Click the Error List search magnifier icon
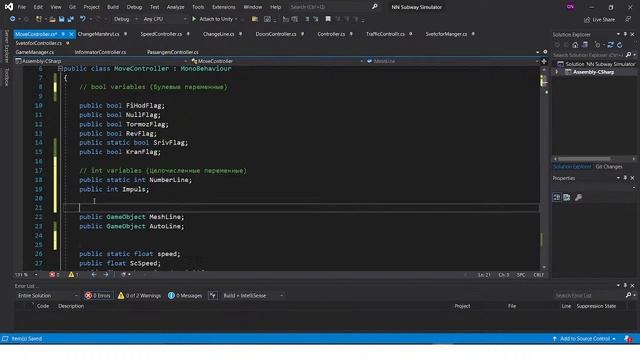Viewport: 640px width, 360px height. [x=628, y=296]
